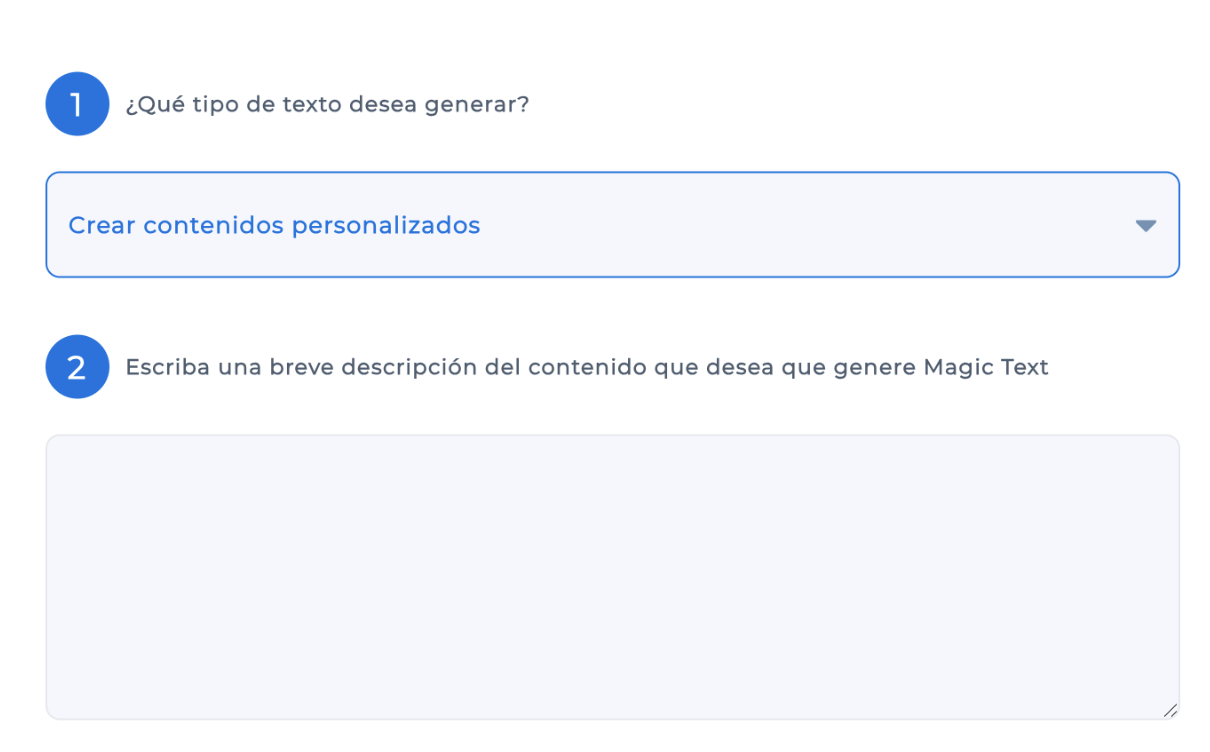1210x752 pixels.
Task: Open the text type dropdown
Action: 612,225
